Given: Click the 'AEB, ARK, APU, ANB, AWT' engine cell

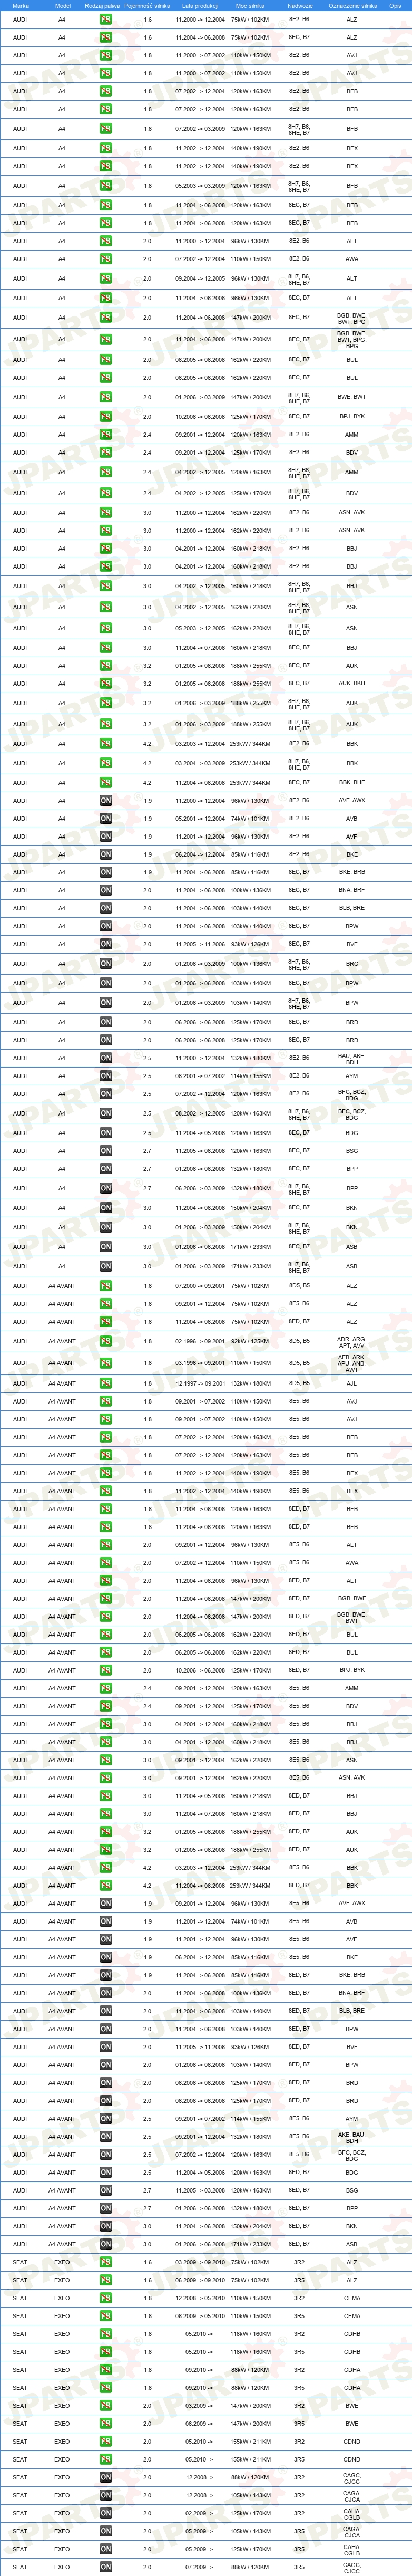Looking at the screenshot, I should tap(352, 1363).
